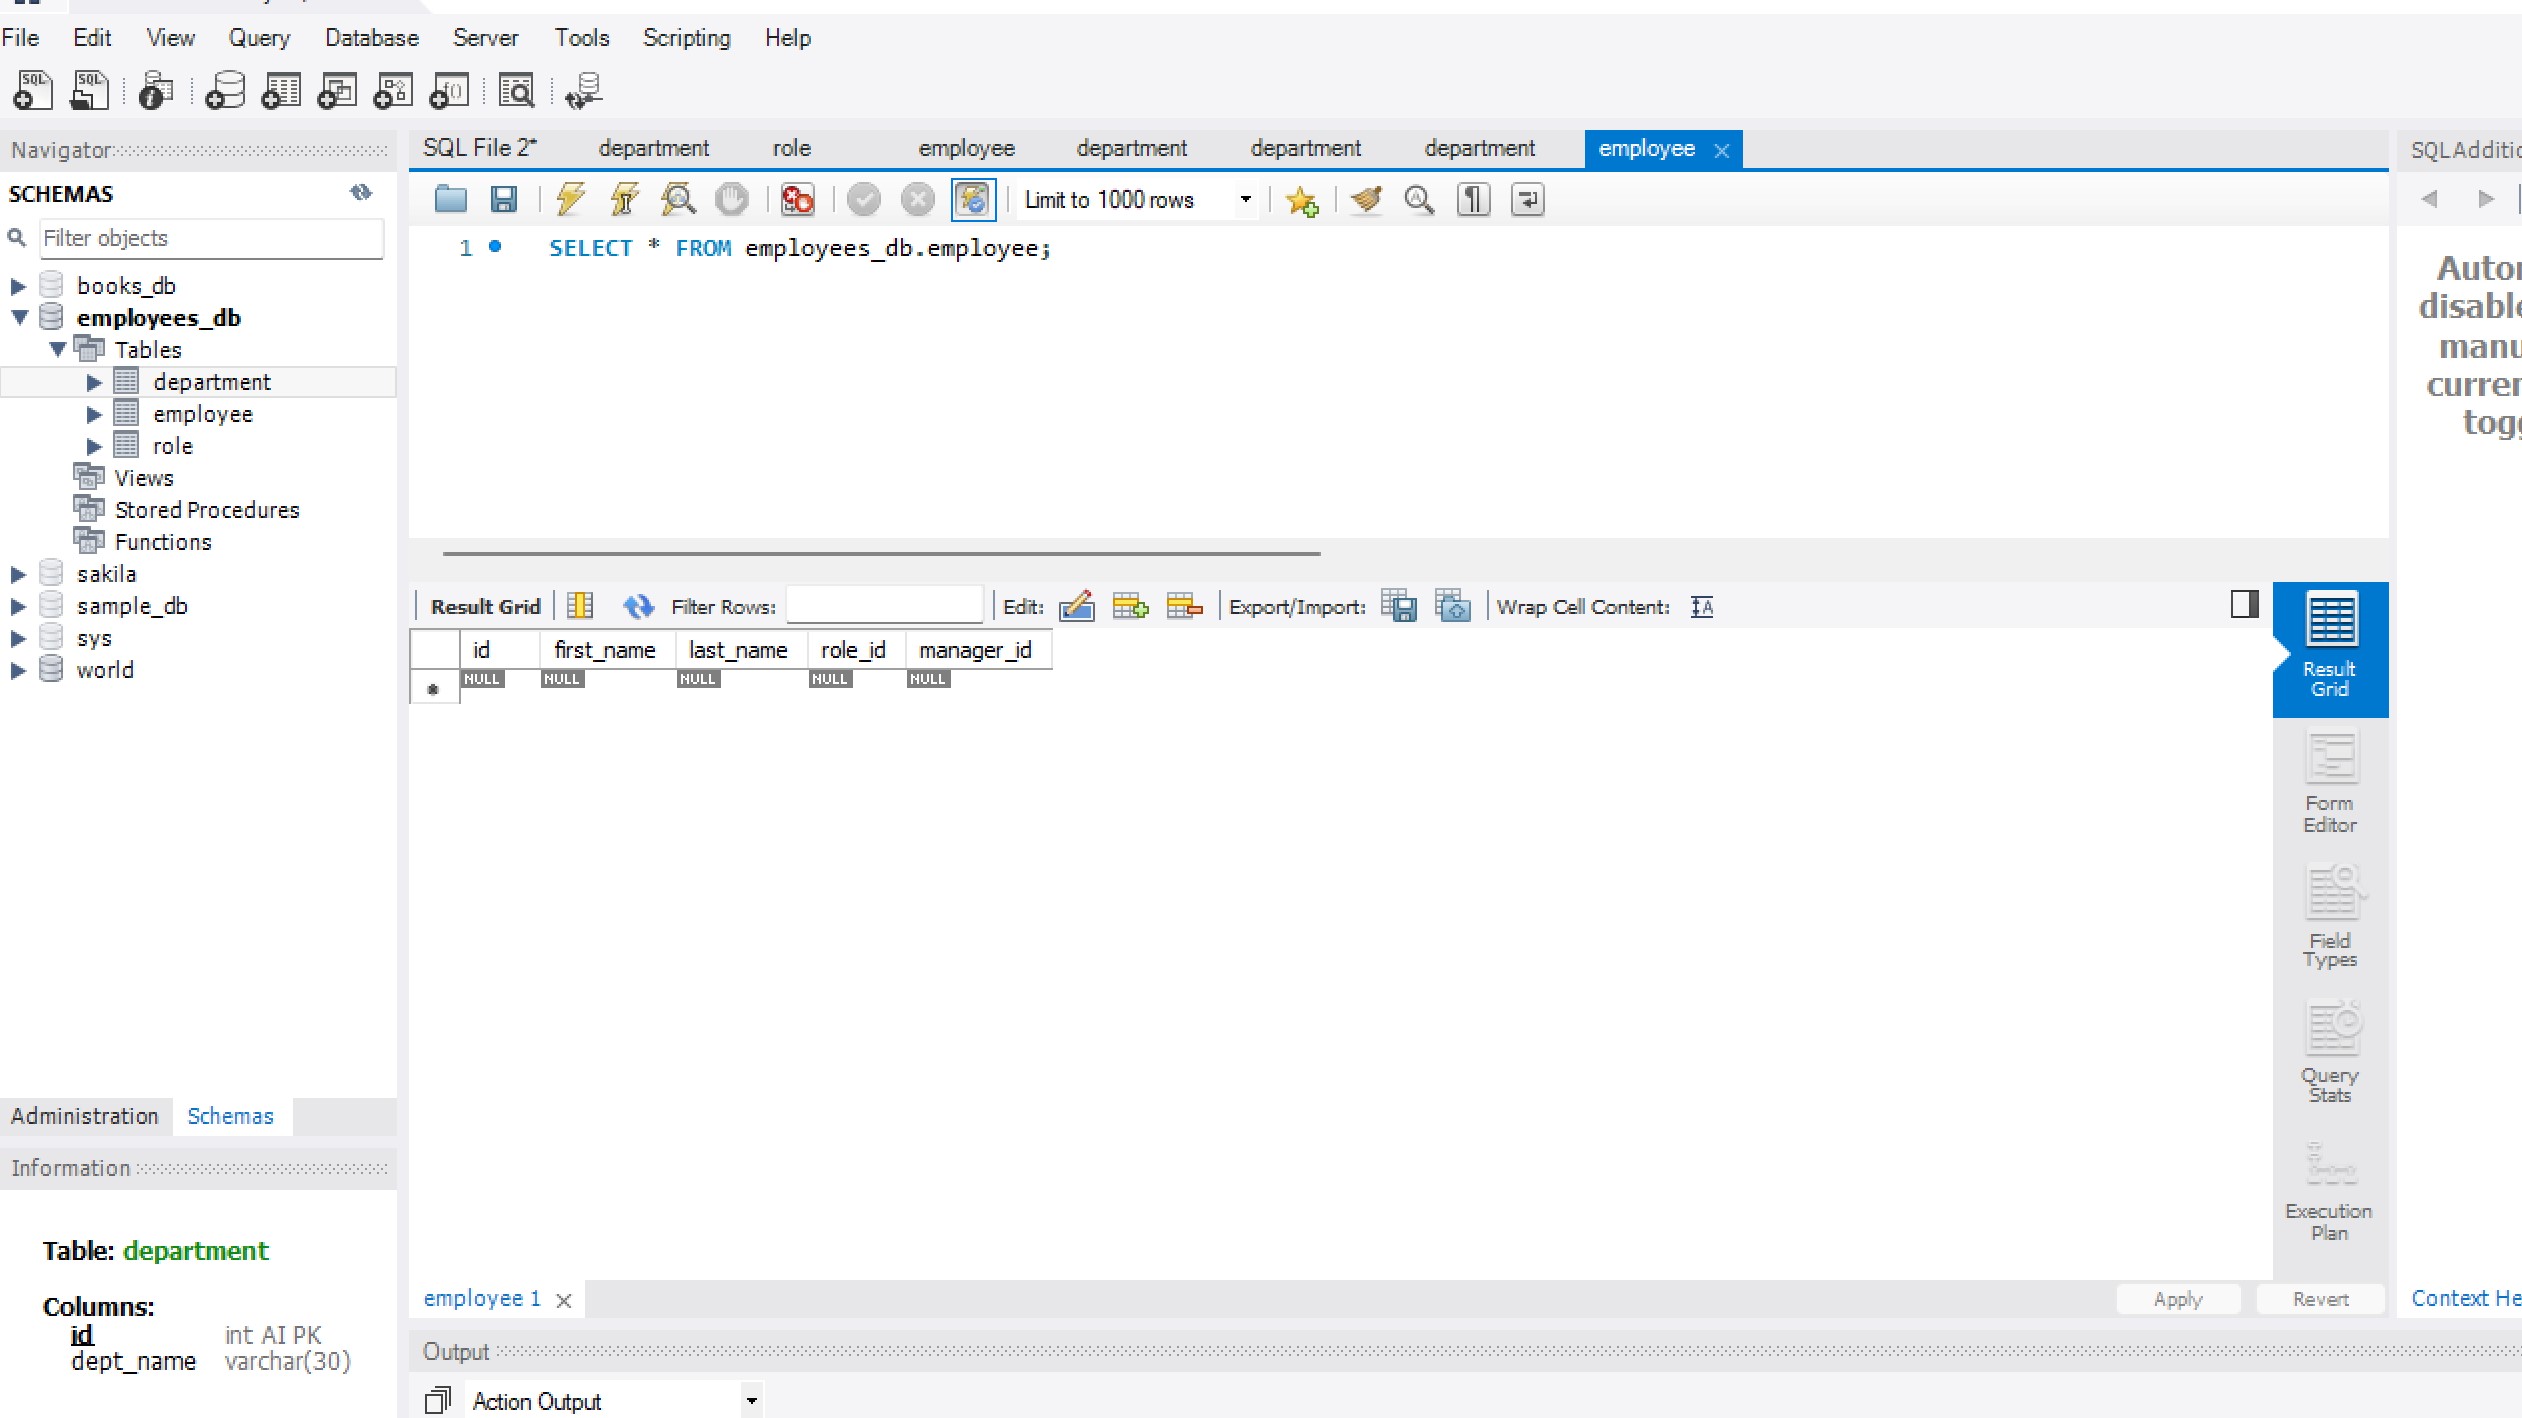The width and height of the screenshot is (2522, 1418).
Task: Toggle the result side panel visibility
Action: point(2244,604)
